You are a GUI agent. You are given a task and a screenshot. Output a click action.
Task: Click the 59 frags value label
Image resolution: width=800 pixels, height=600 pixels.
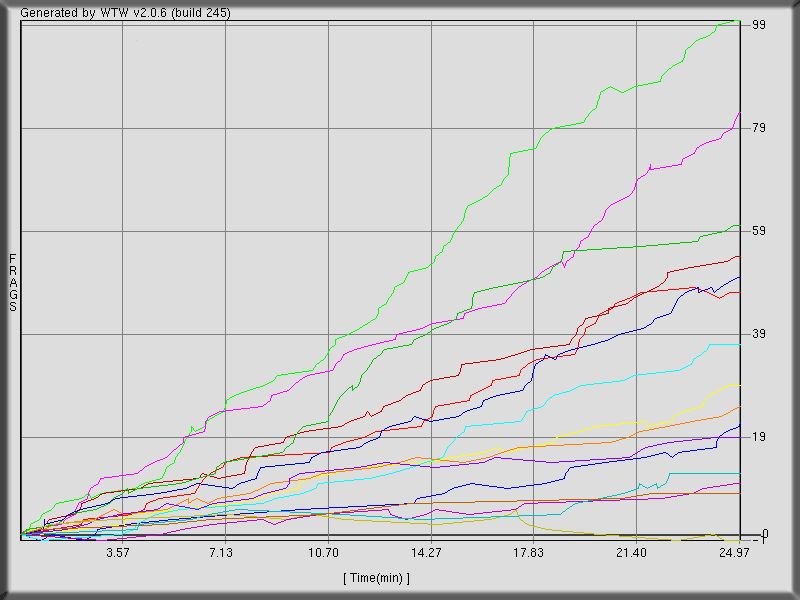[758, 231]
